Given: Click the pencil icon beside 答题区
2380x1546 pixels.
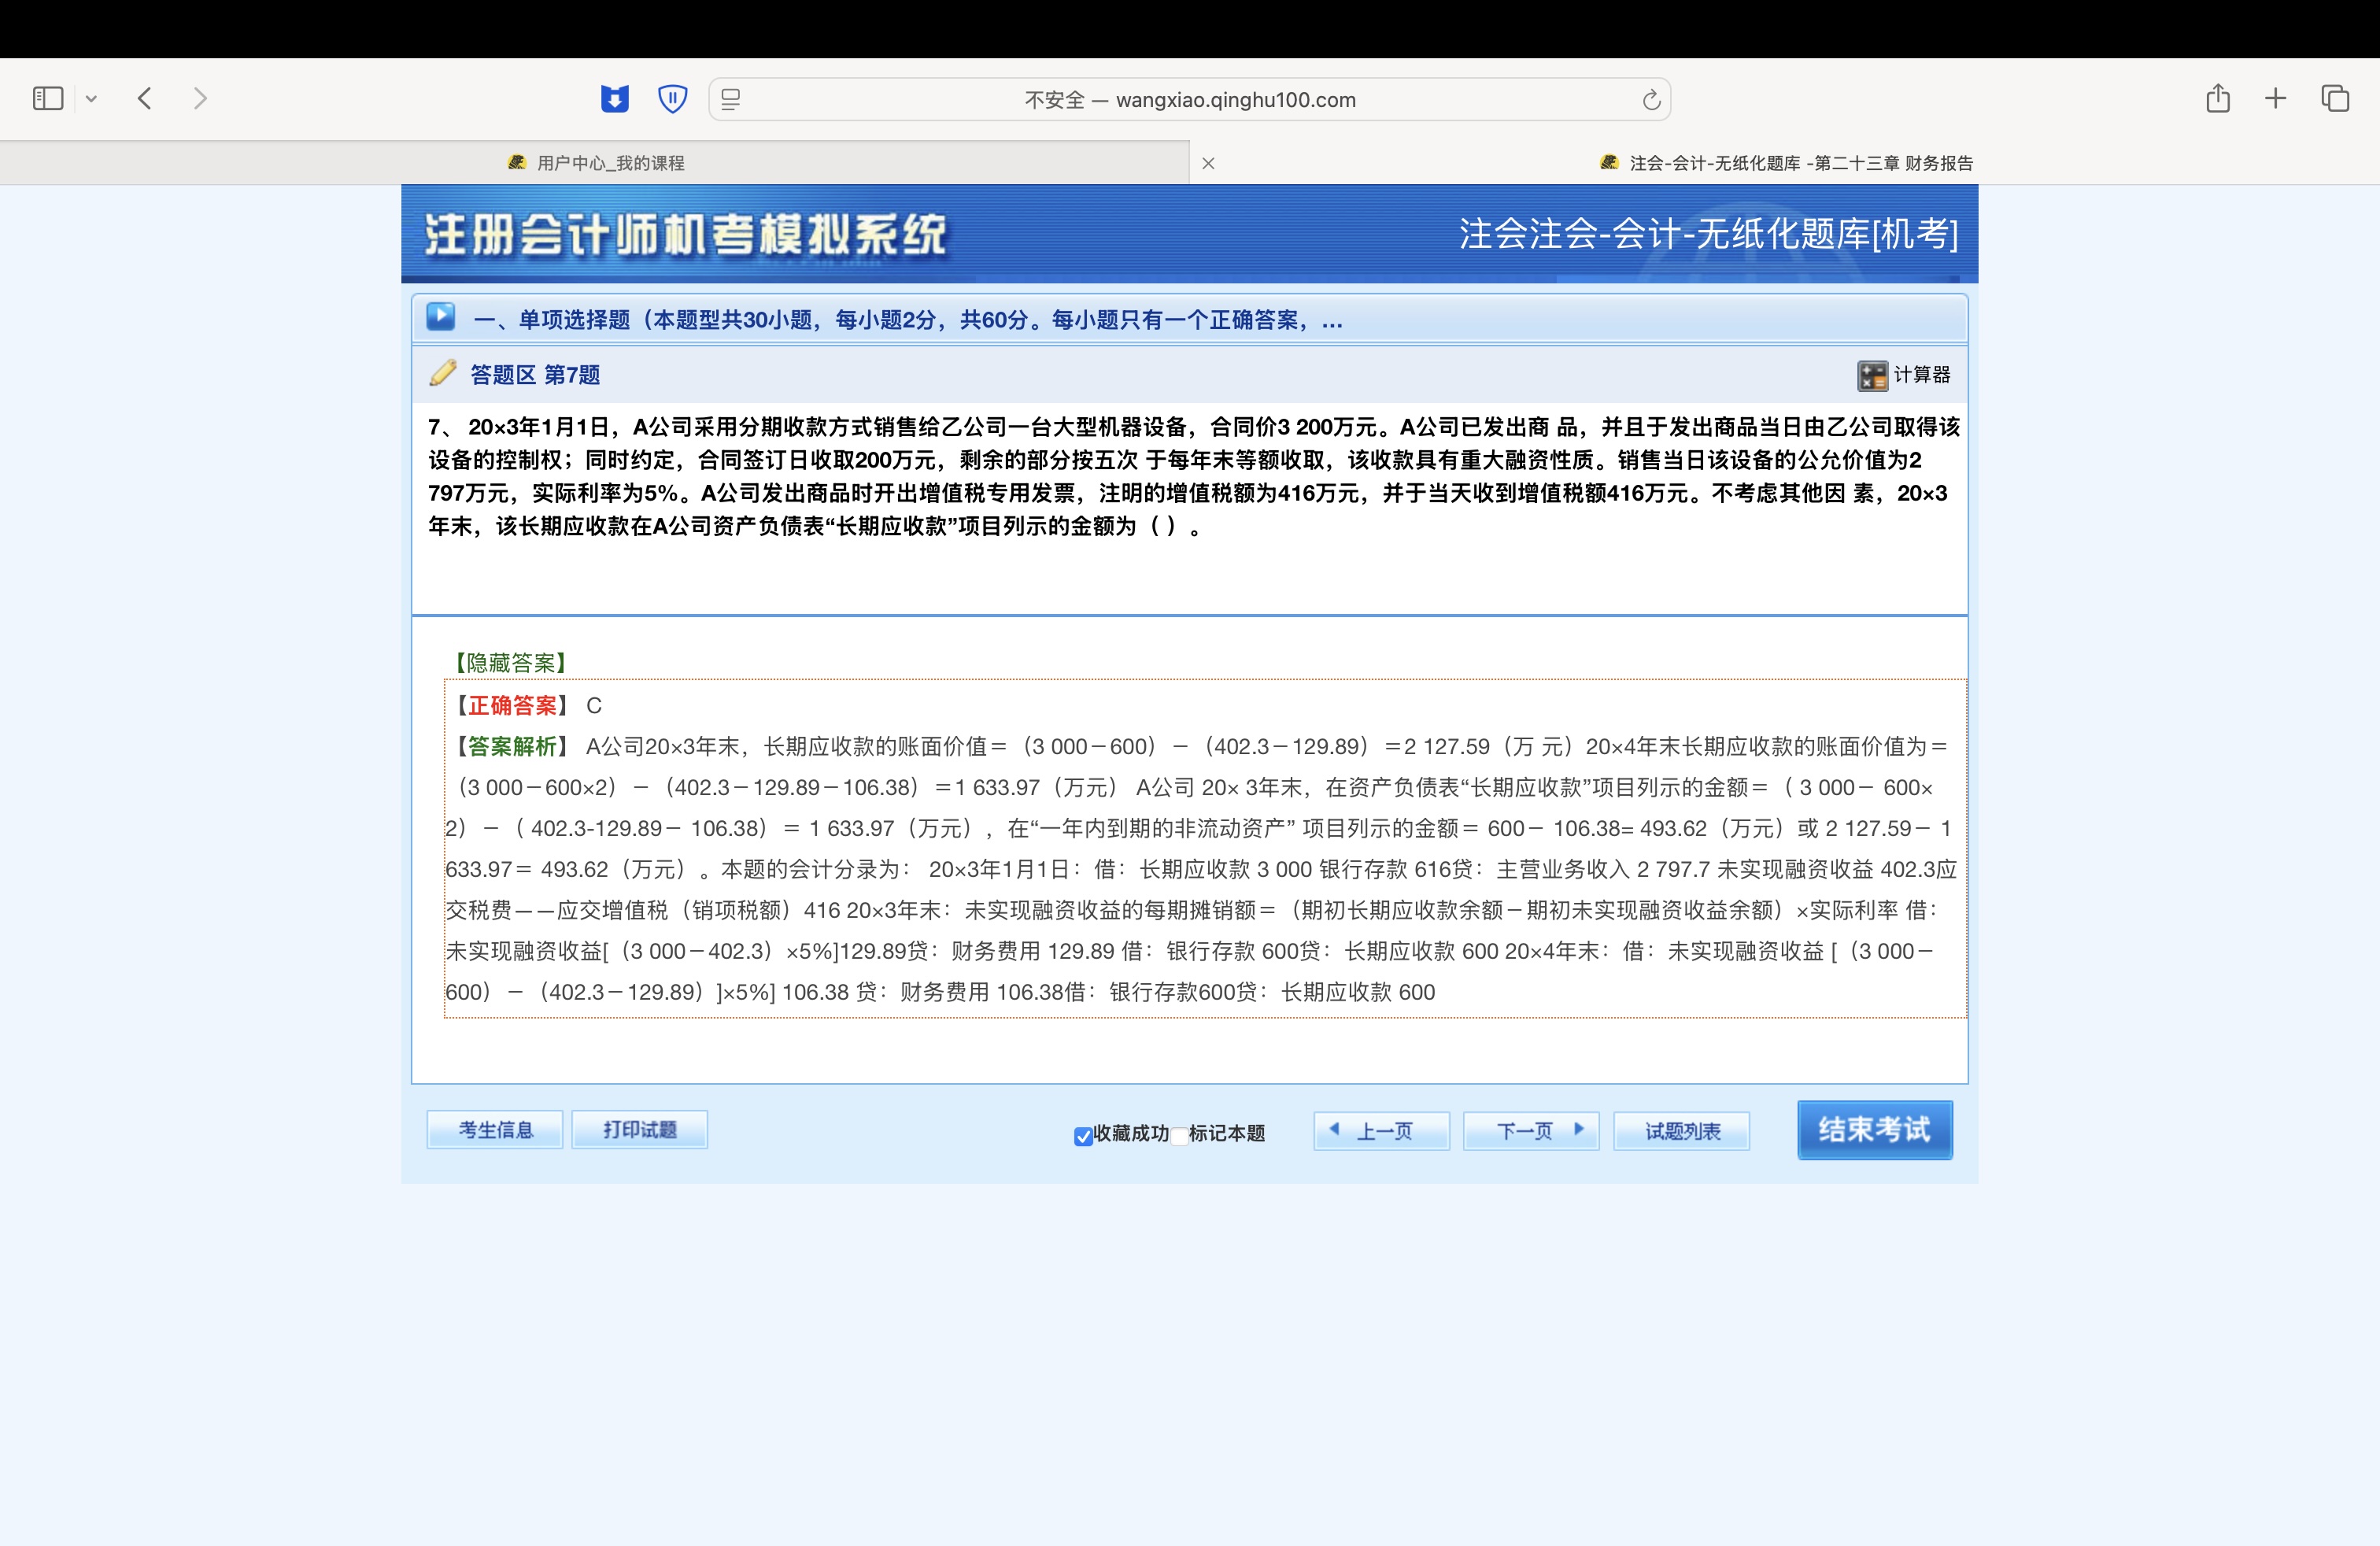Looking at the screenshot, I should [443, 373].
